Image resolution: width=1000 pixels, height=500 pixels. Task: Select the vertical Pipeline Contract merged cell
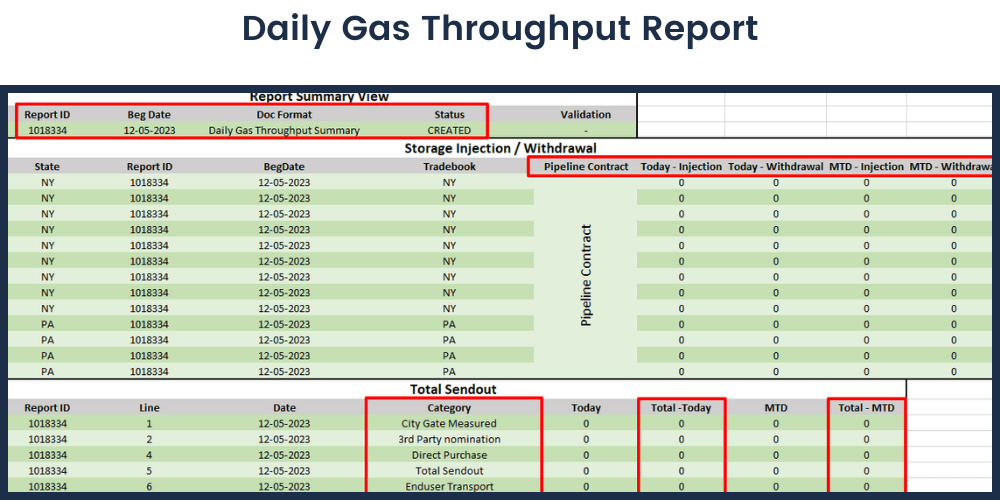tap(586, 274)
